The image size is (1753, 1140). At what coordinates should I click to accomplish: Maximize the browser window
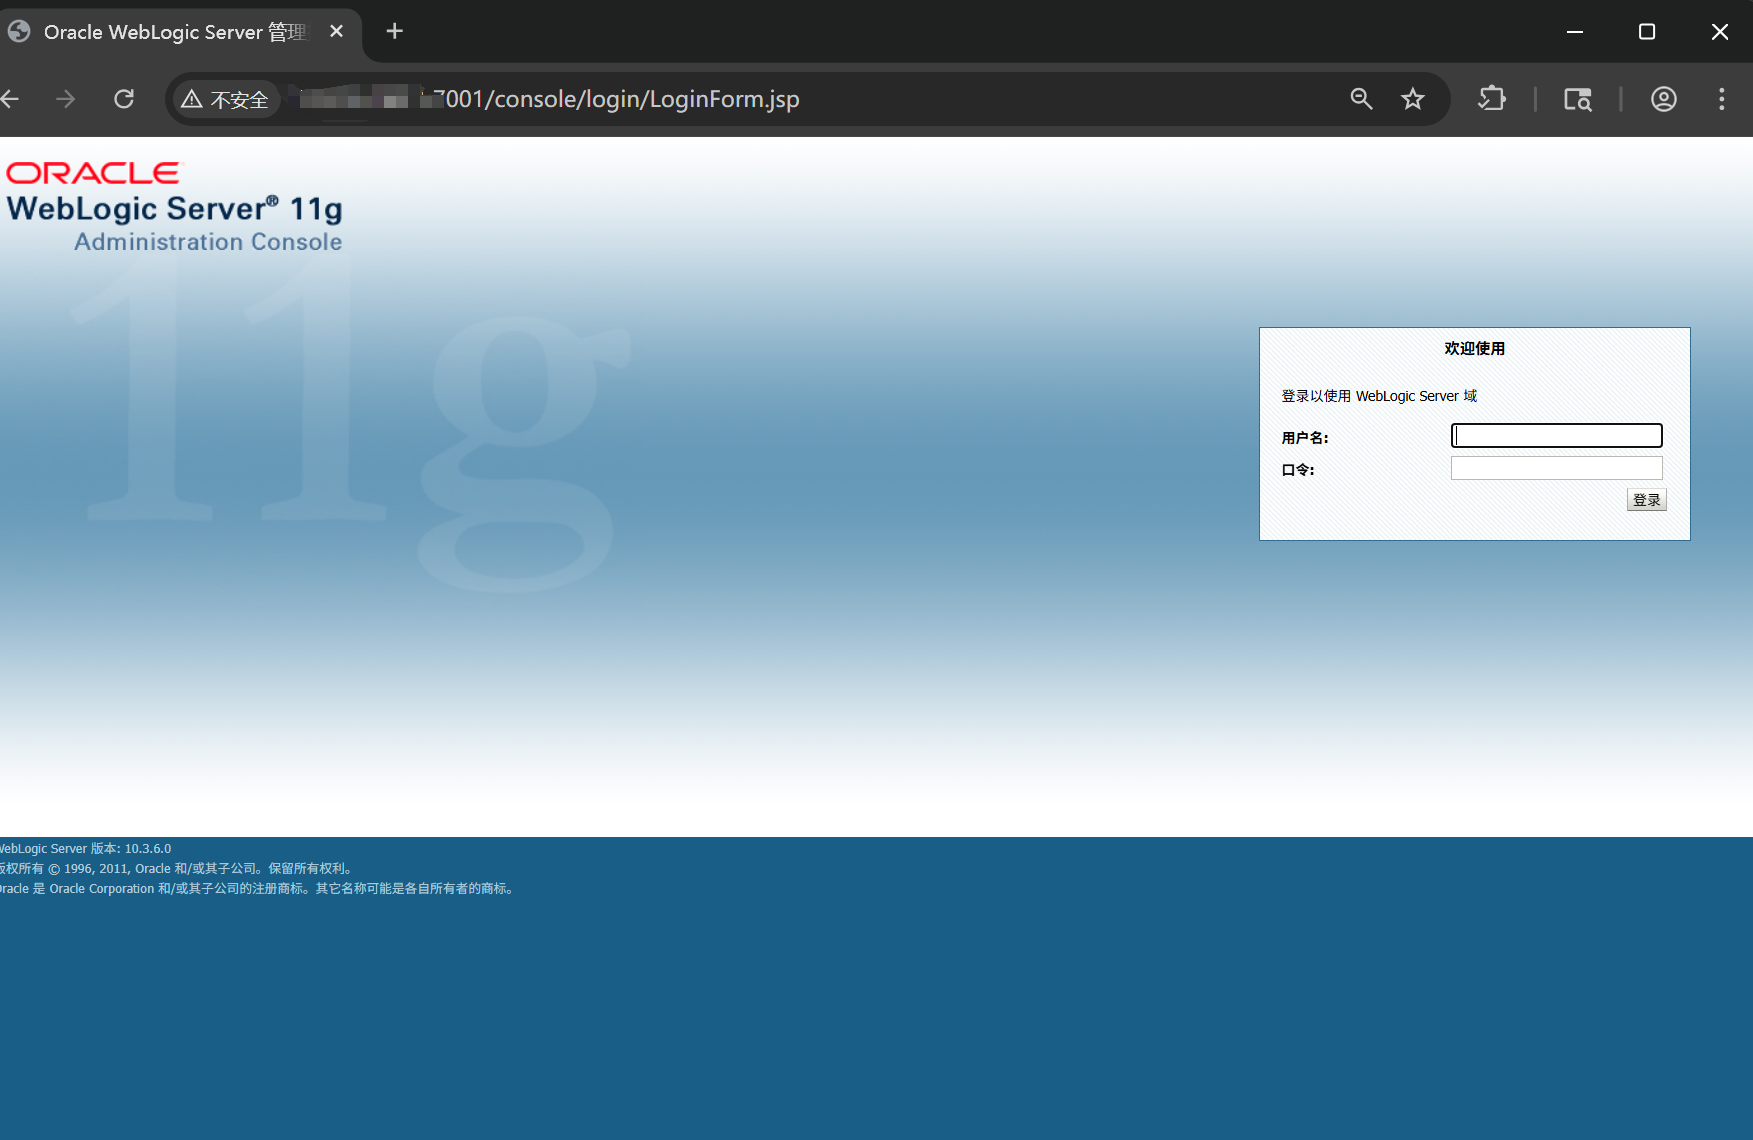pyautogui.click(x=1647, y=32)
